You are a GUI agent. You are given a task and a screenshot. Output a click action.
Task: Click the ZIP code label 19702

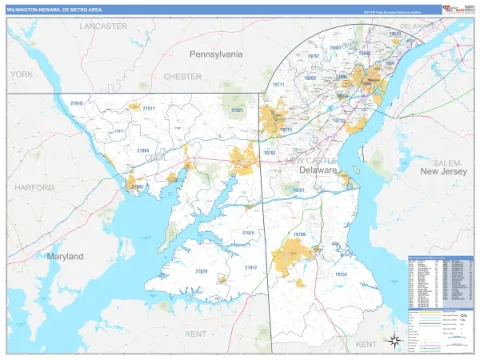point(270,153)
